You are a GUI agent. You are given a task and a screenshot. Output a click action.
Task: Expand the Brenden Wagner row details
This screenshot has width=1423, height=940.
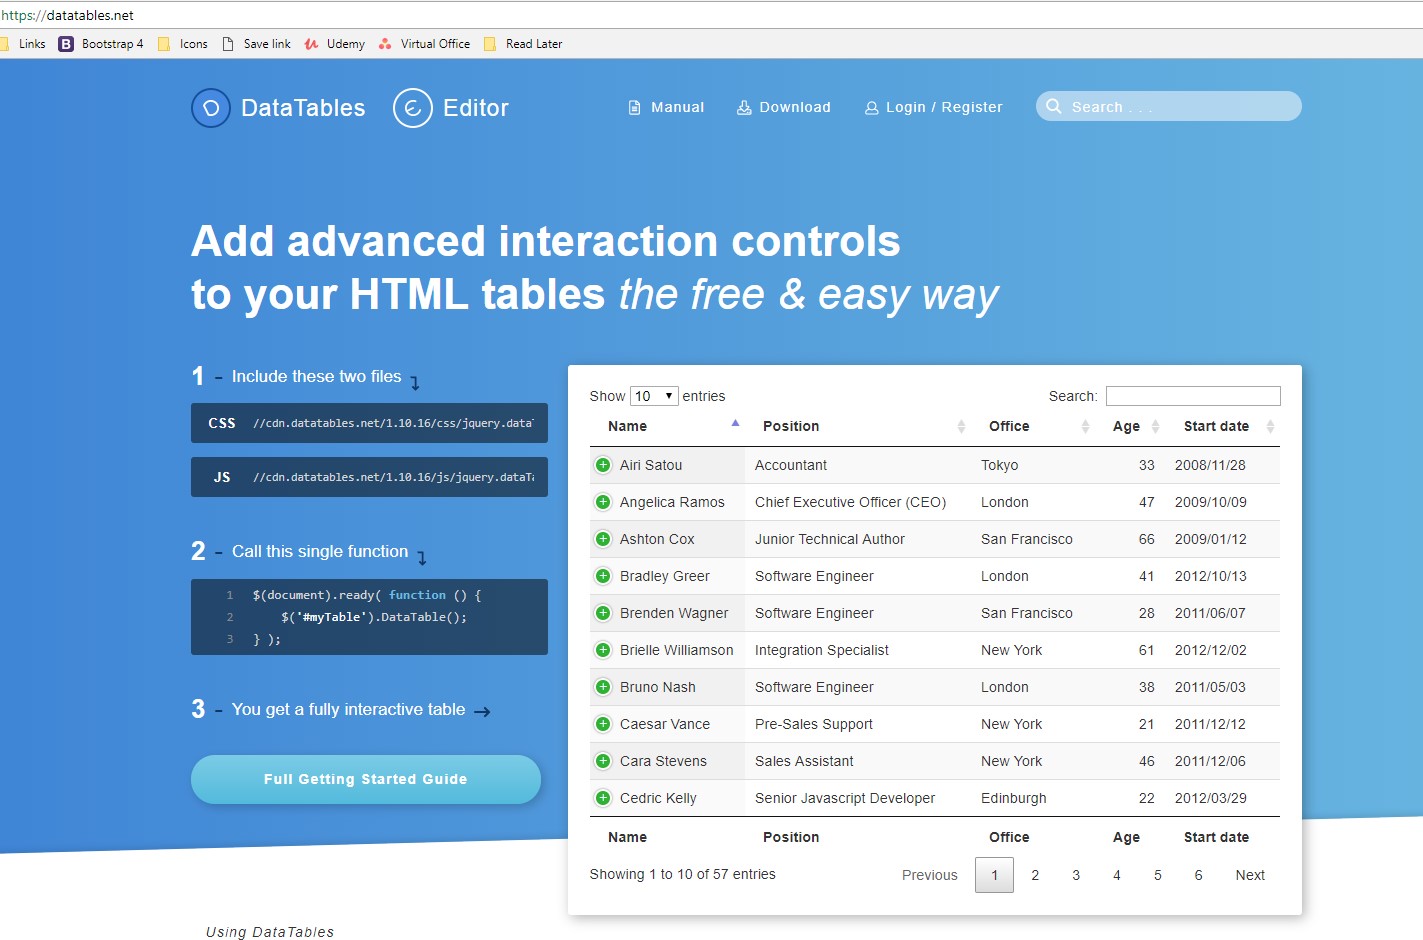(603, 613)
